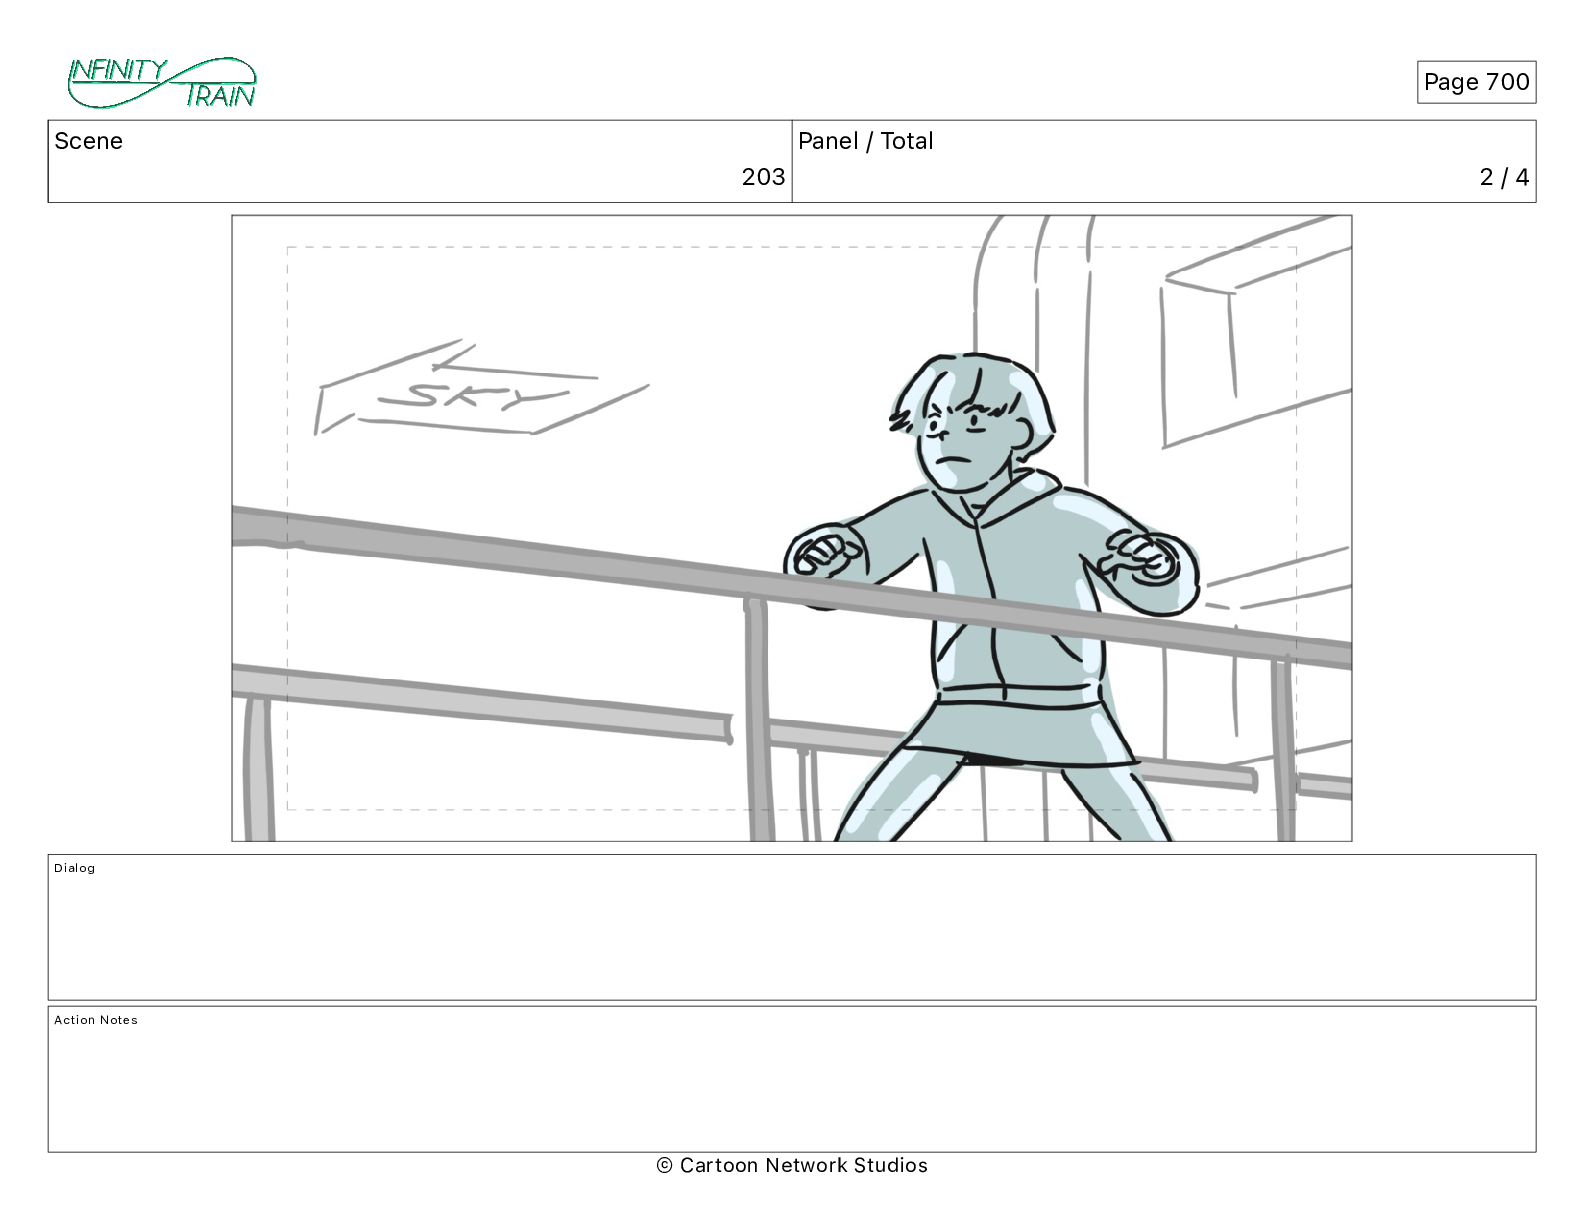Click the SKY sign in the sketch
The width and height of the screenshot is (1584, 1224).
pyautogui.click(x=482, y=390)
